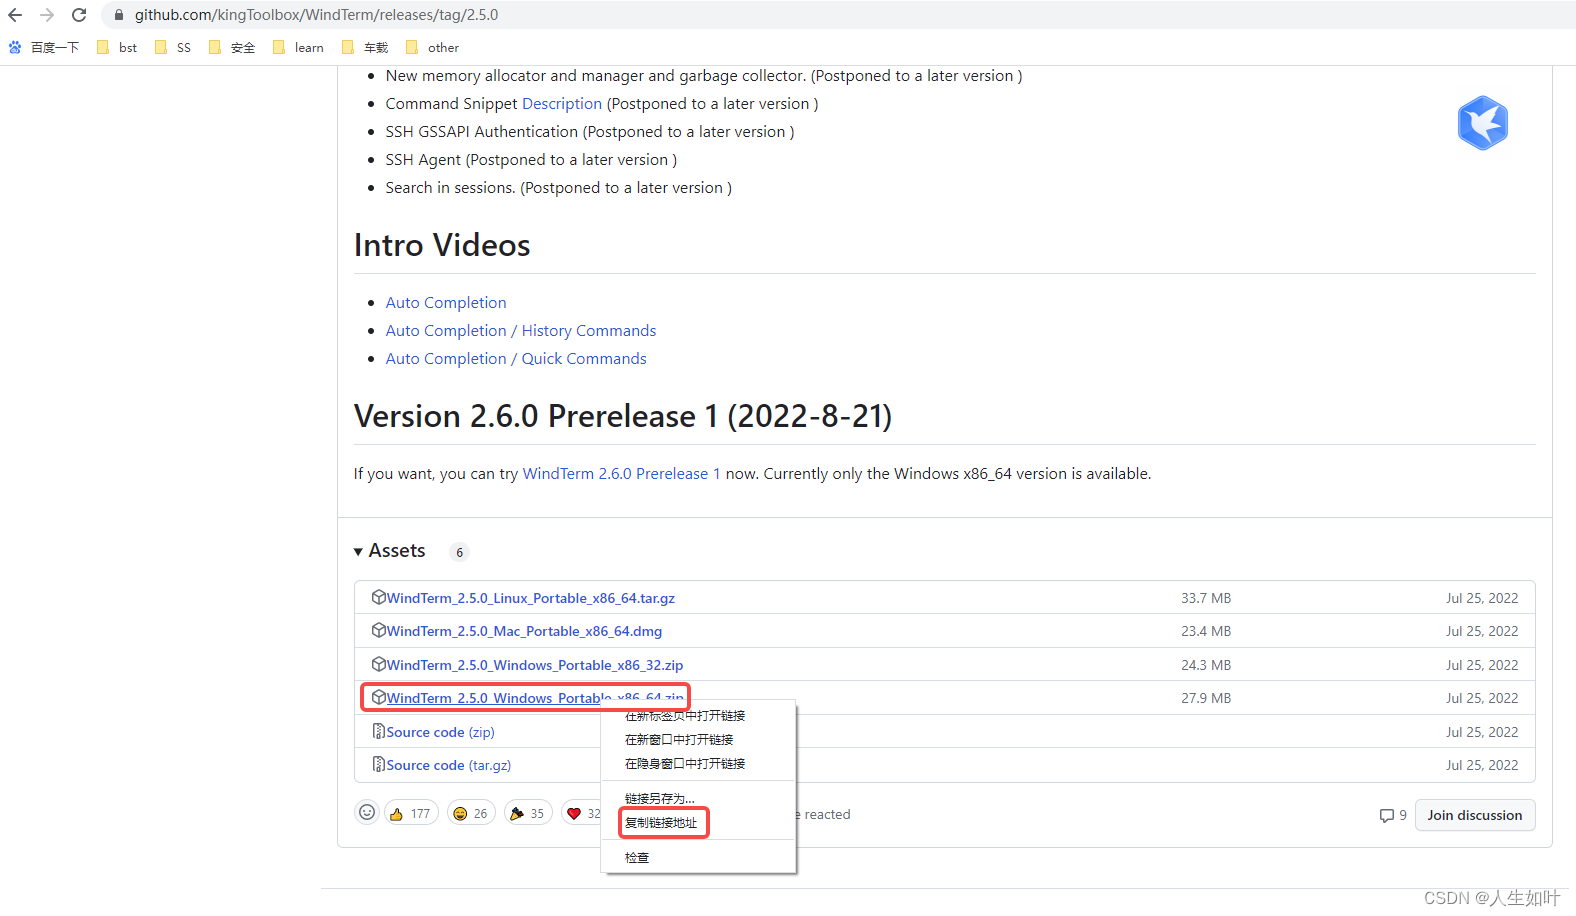Open the Description link for Command Snippet

562,103
